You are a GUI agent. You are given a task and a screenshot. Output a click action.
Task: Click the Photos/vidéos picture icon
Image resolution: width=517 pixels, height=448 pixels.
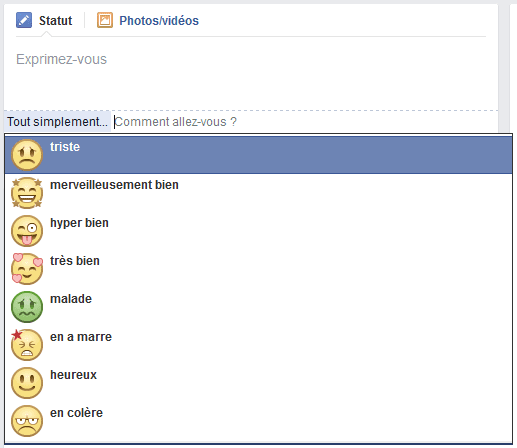[x=105, y=20]
